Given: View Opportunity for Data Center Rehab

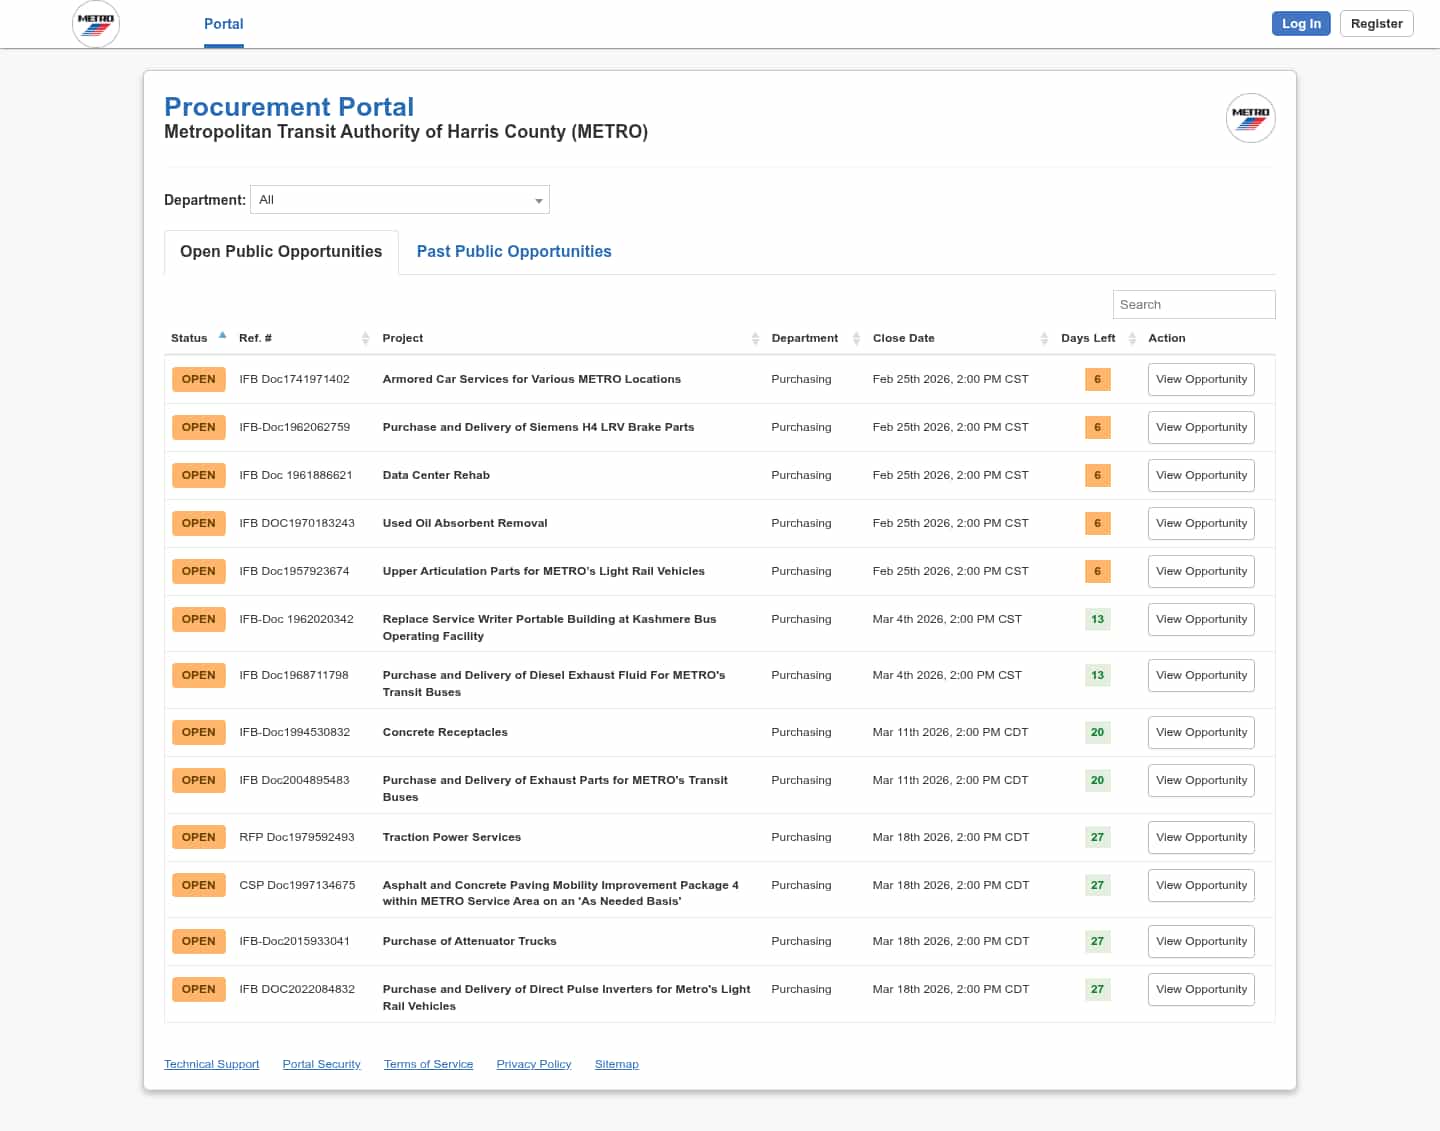Looking at the screenshot, I should click(1201, 476).
